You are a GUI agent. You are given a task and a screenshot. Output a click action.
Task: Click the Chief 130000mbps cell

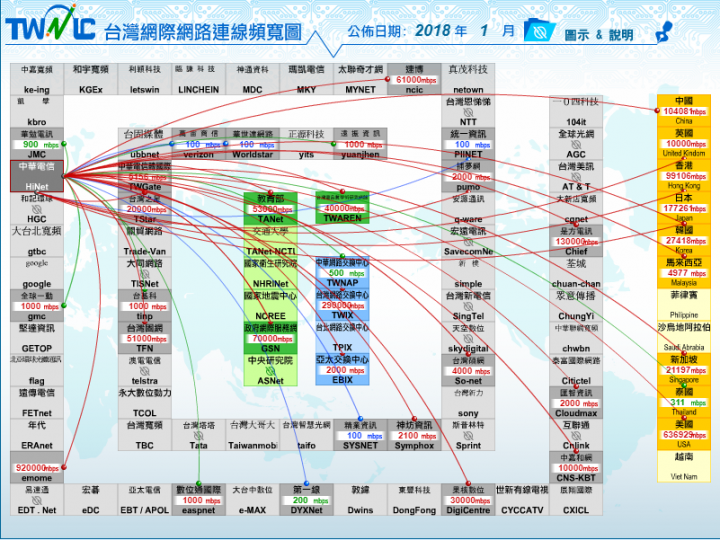point(576,241)
